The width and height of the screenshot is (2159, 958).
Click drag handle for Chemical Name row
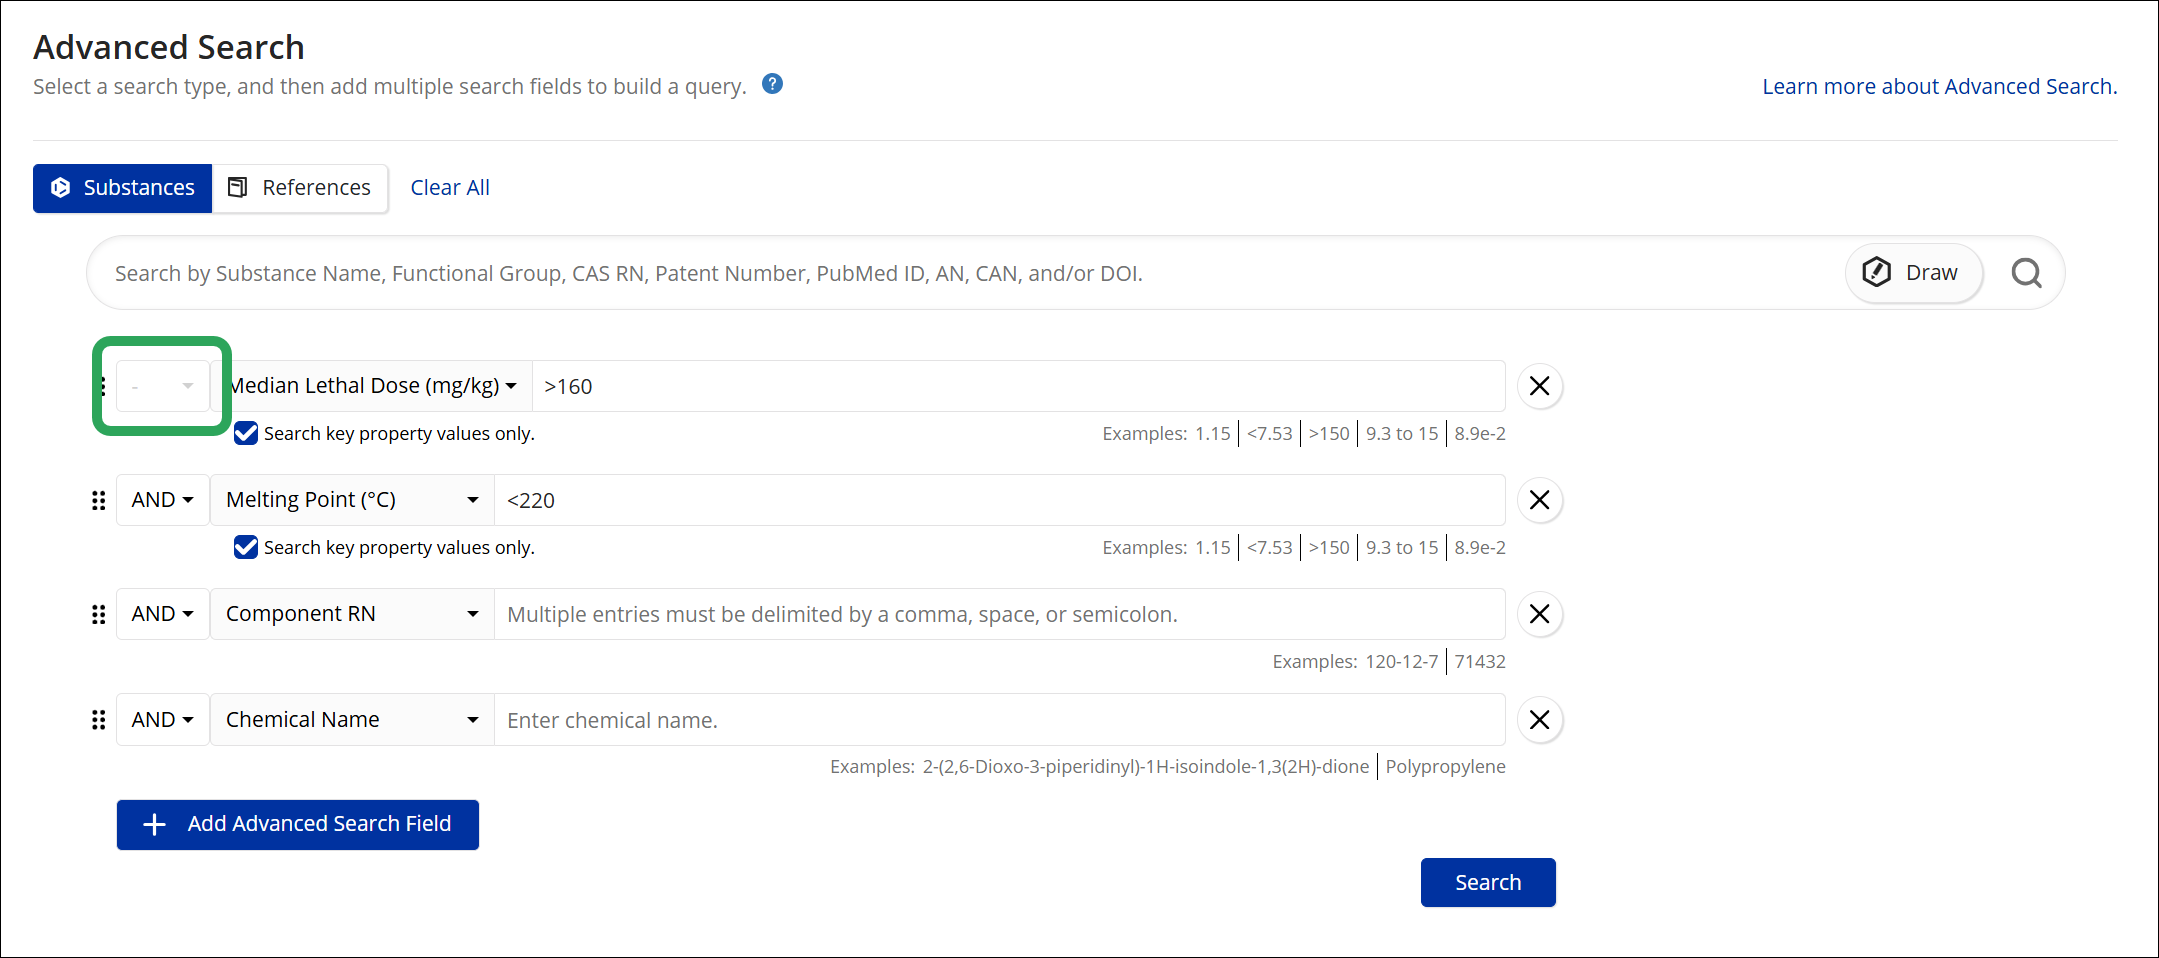click(98, 720)
